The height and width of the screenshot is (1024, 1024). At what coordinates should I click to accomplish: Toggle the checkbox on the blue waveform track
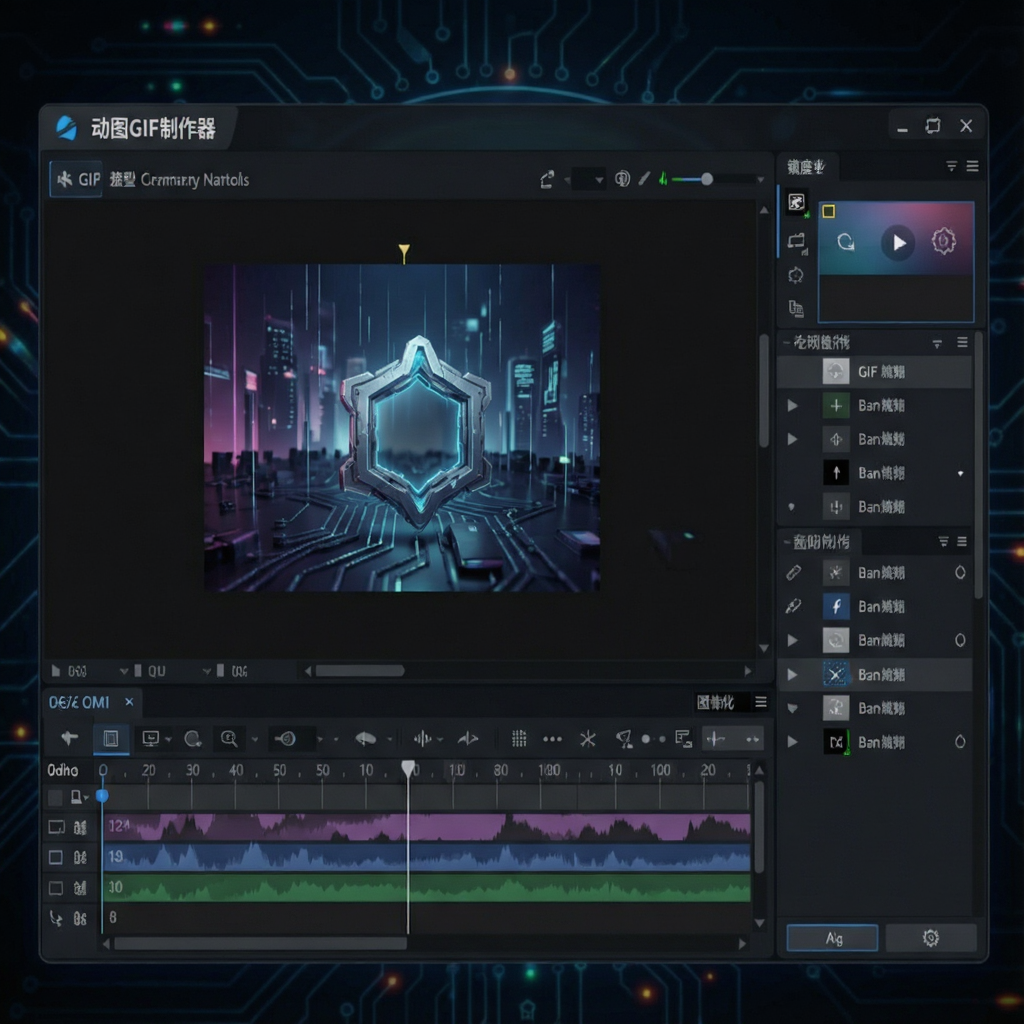[56, 857]
